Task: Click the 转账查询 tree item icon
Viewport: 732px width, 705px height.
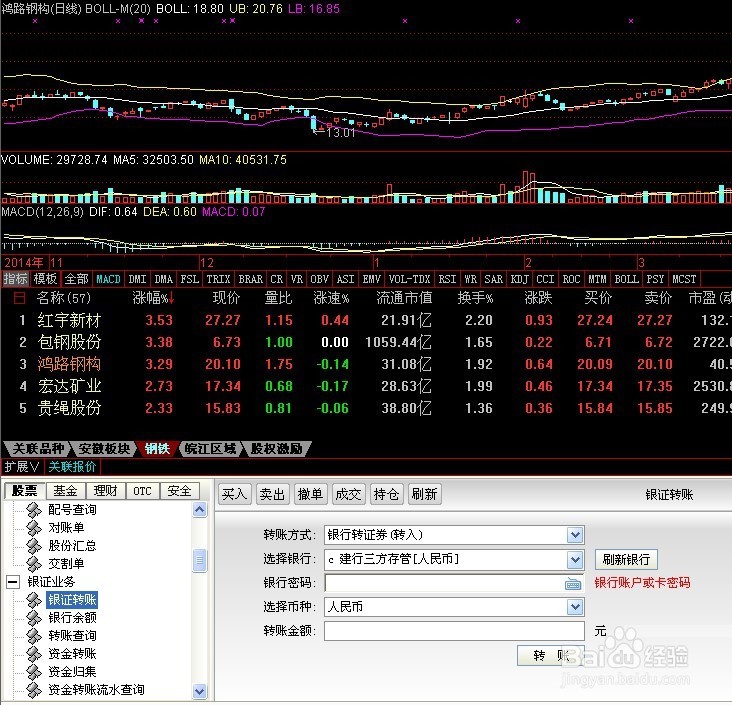Action: pos(34,636)
